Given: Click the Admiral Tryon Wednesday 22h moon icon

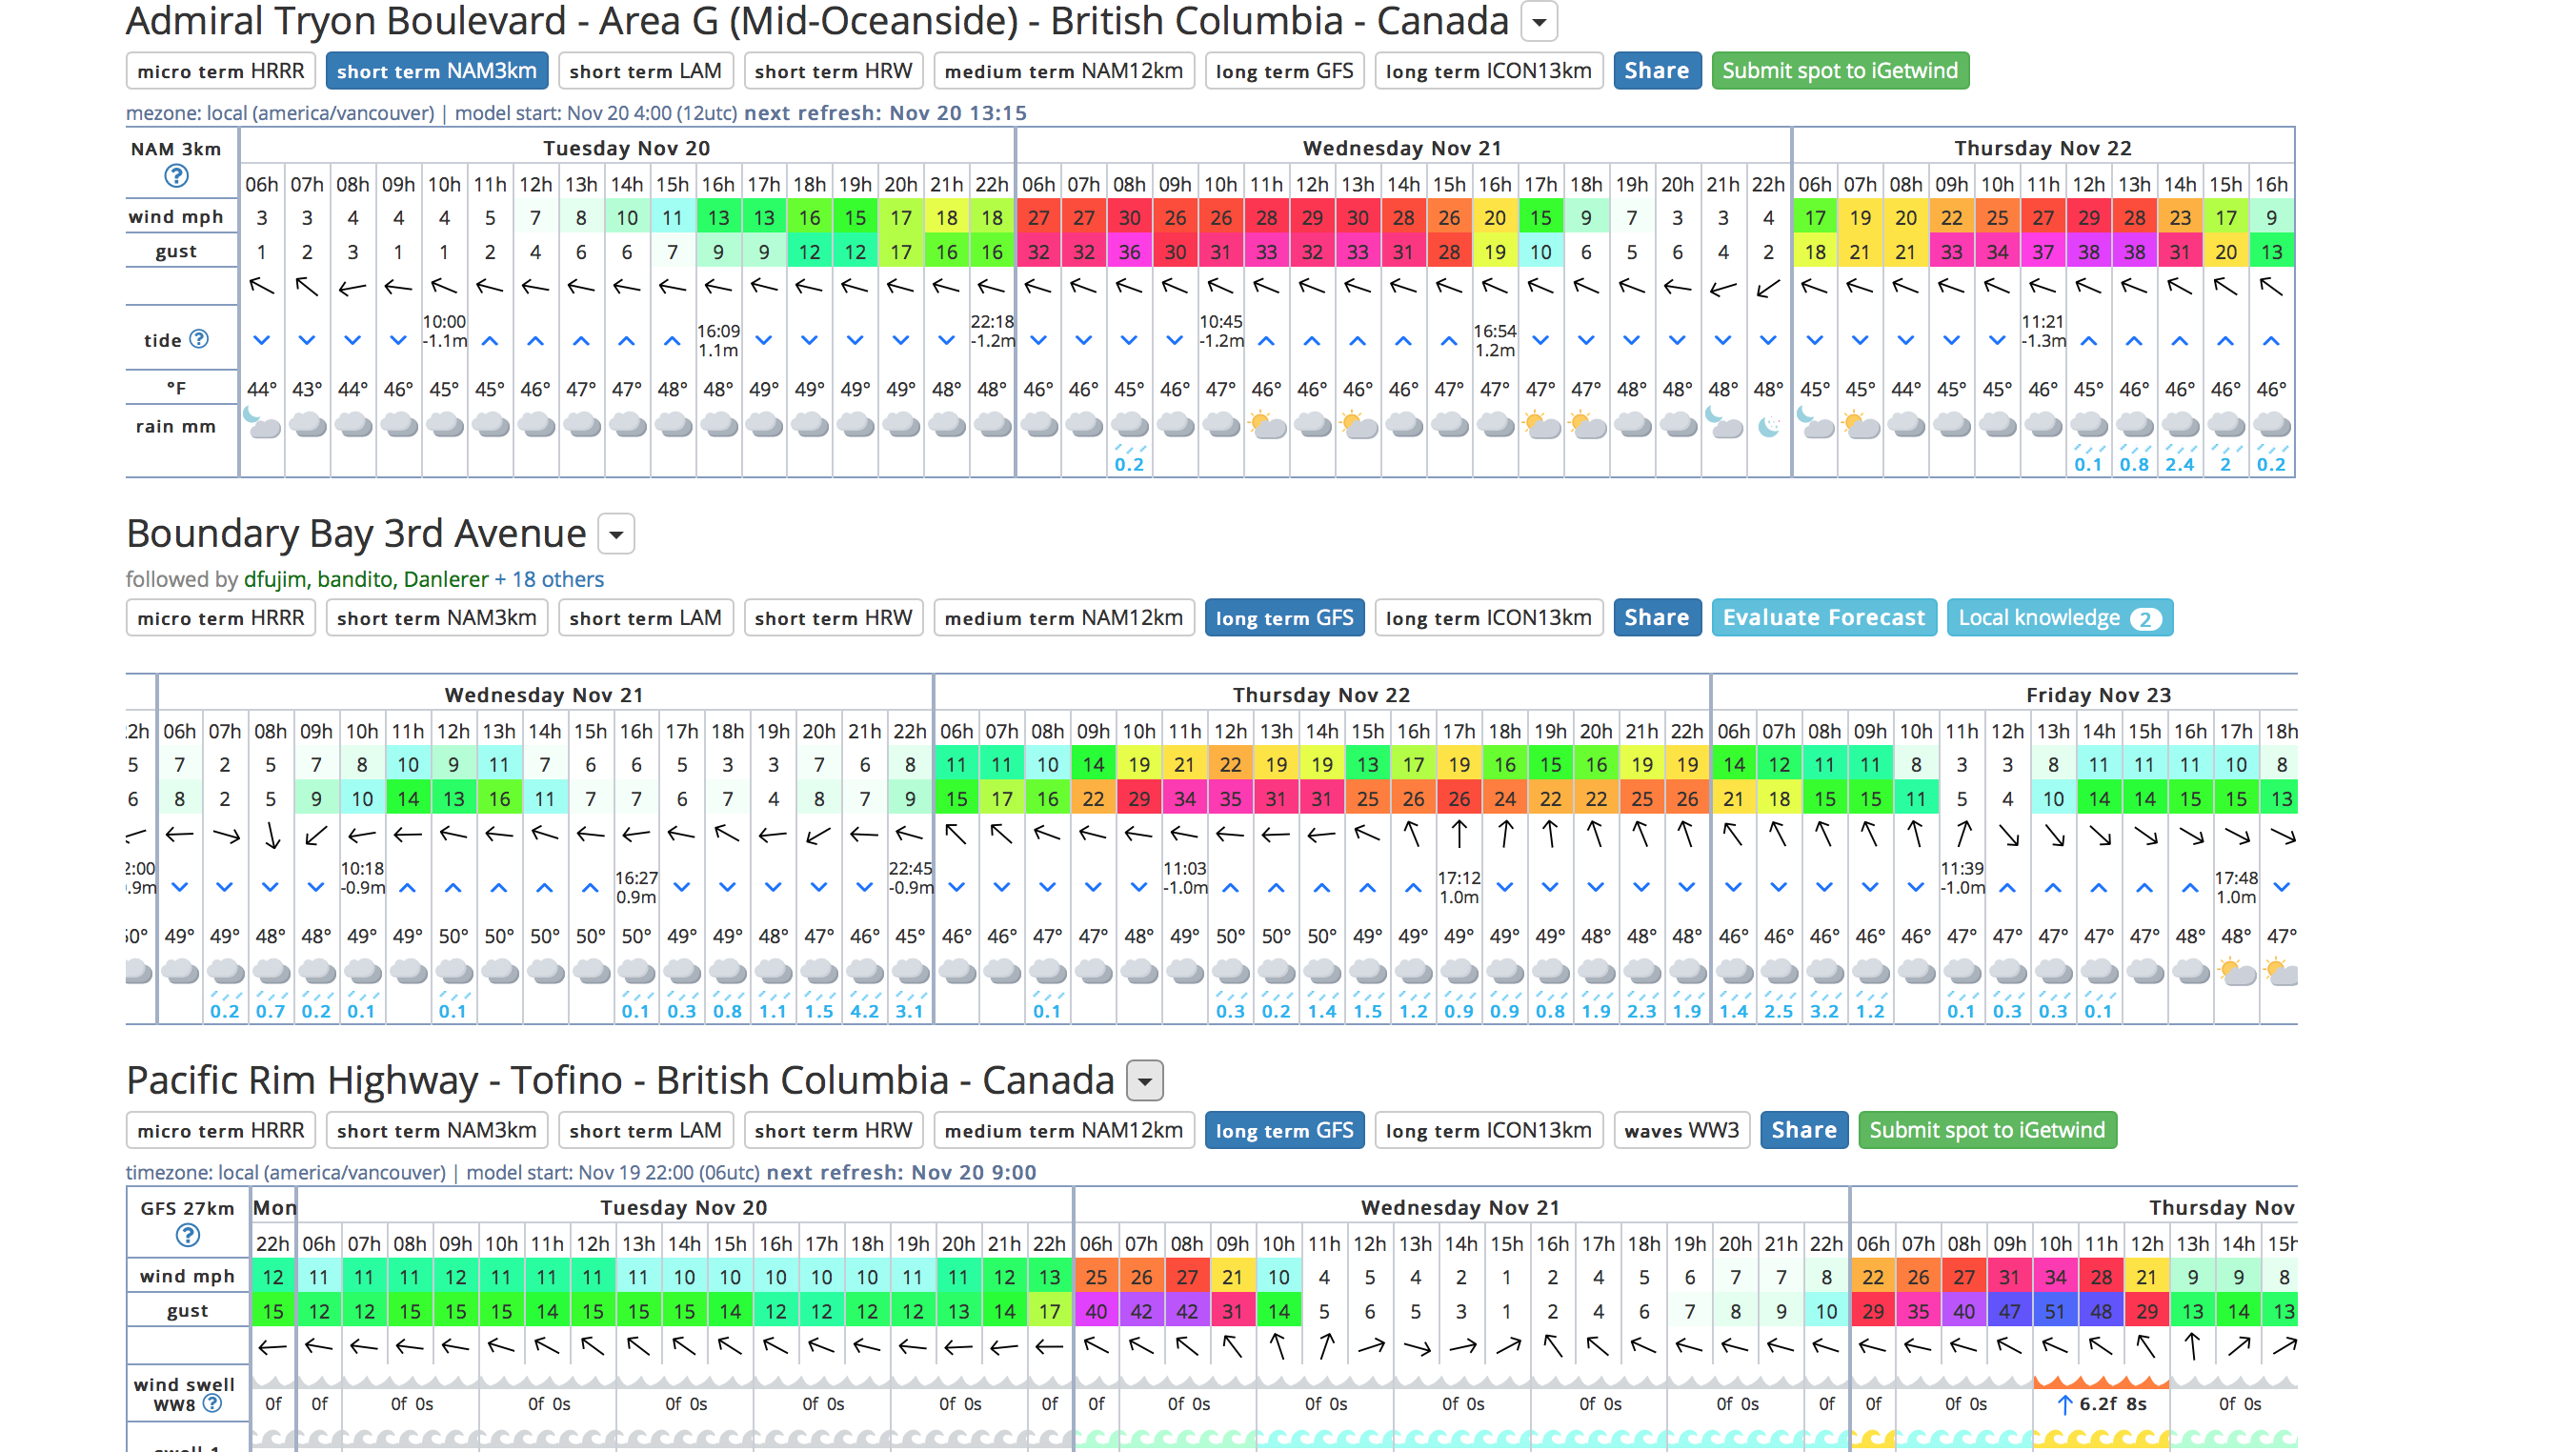Looking at the screenshot, I should [1768, 426].
